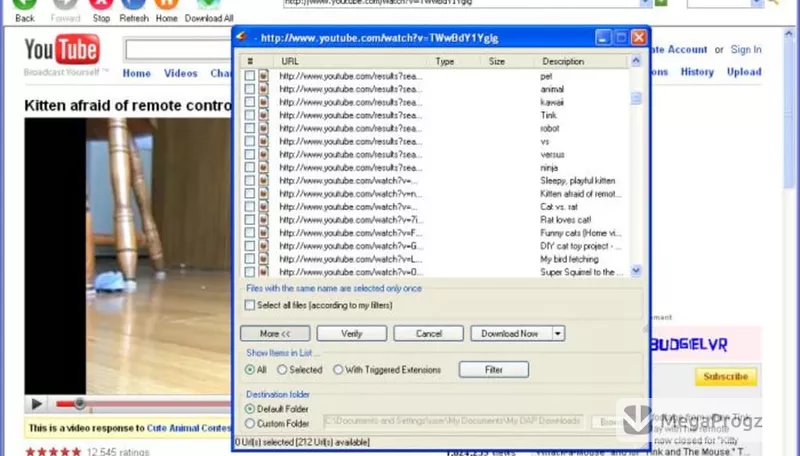The width and height of the screenshot is (800, 456).
Task: Click the file icon in the 'animal' row
Action: pyautogui.click(x=263, y=89)
